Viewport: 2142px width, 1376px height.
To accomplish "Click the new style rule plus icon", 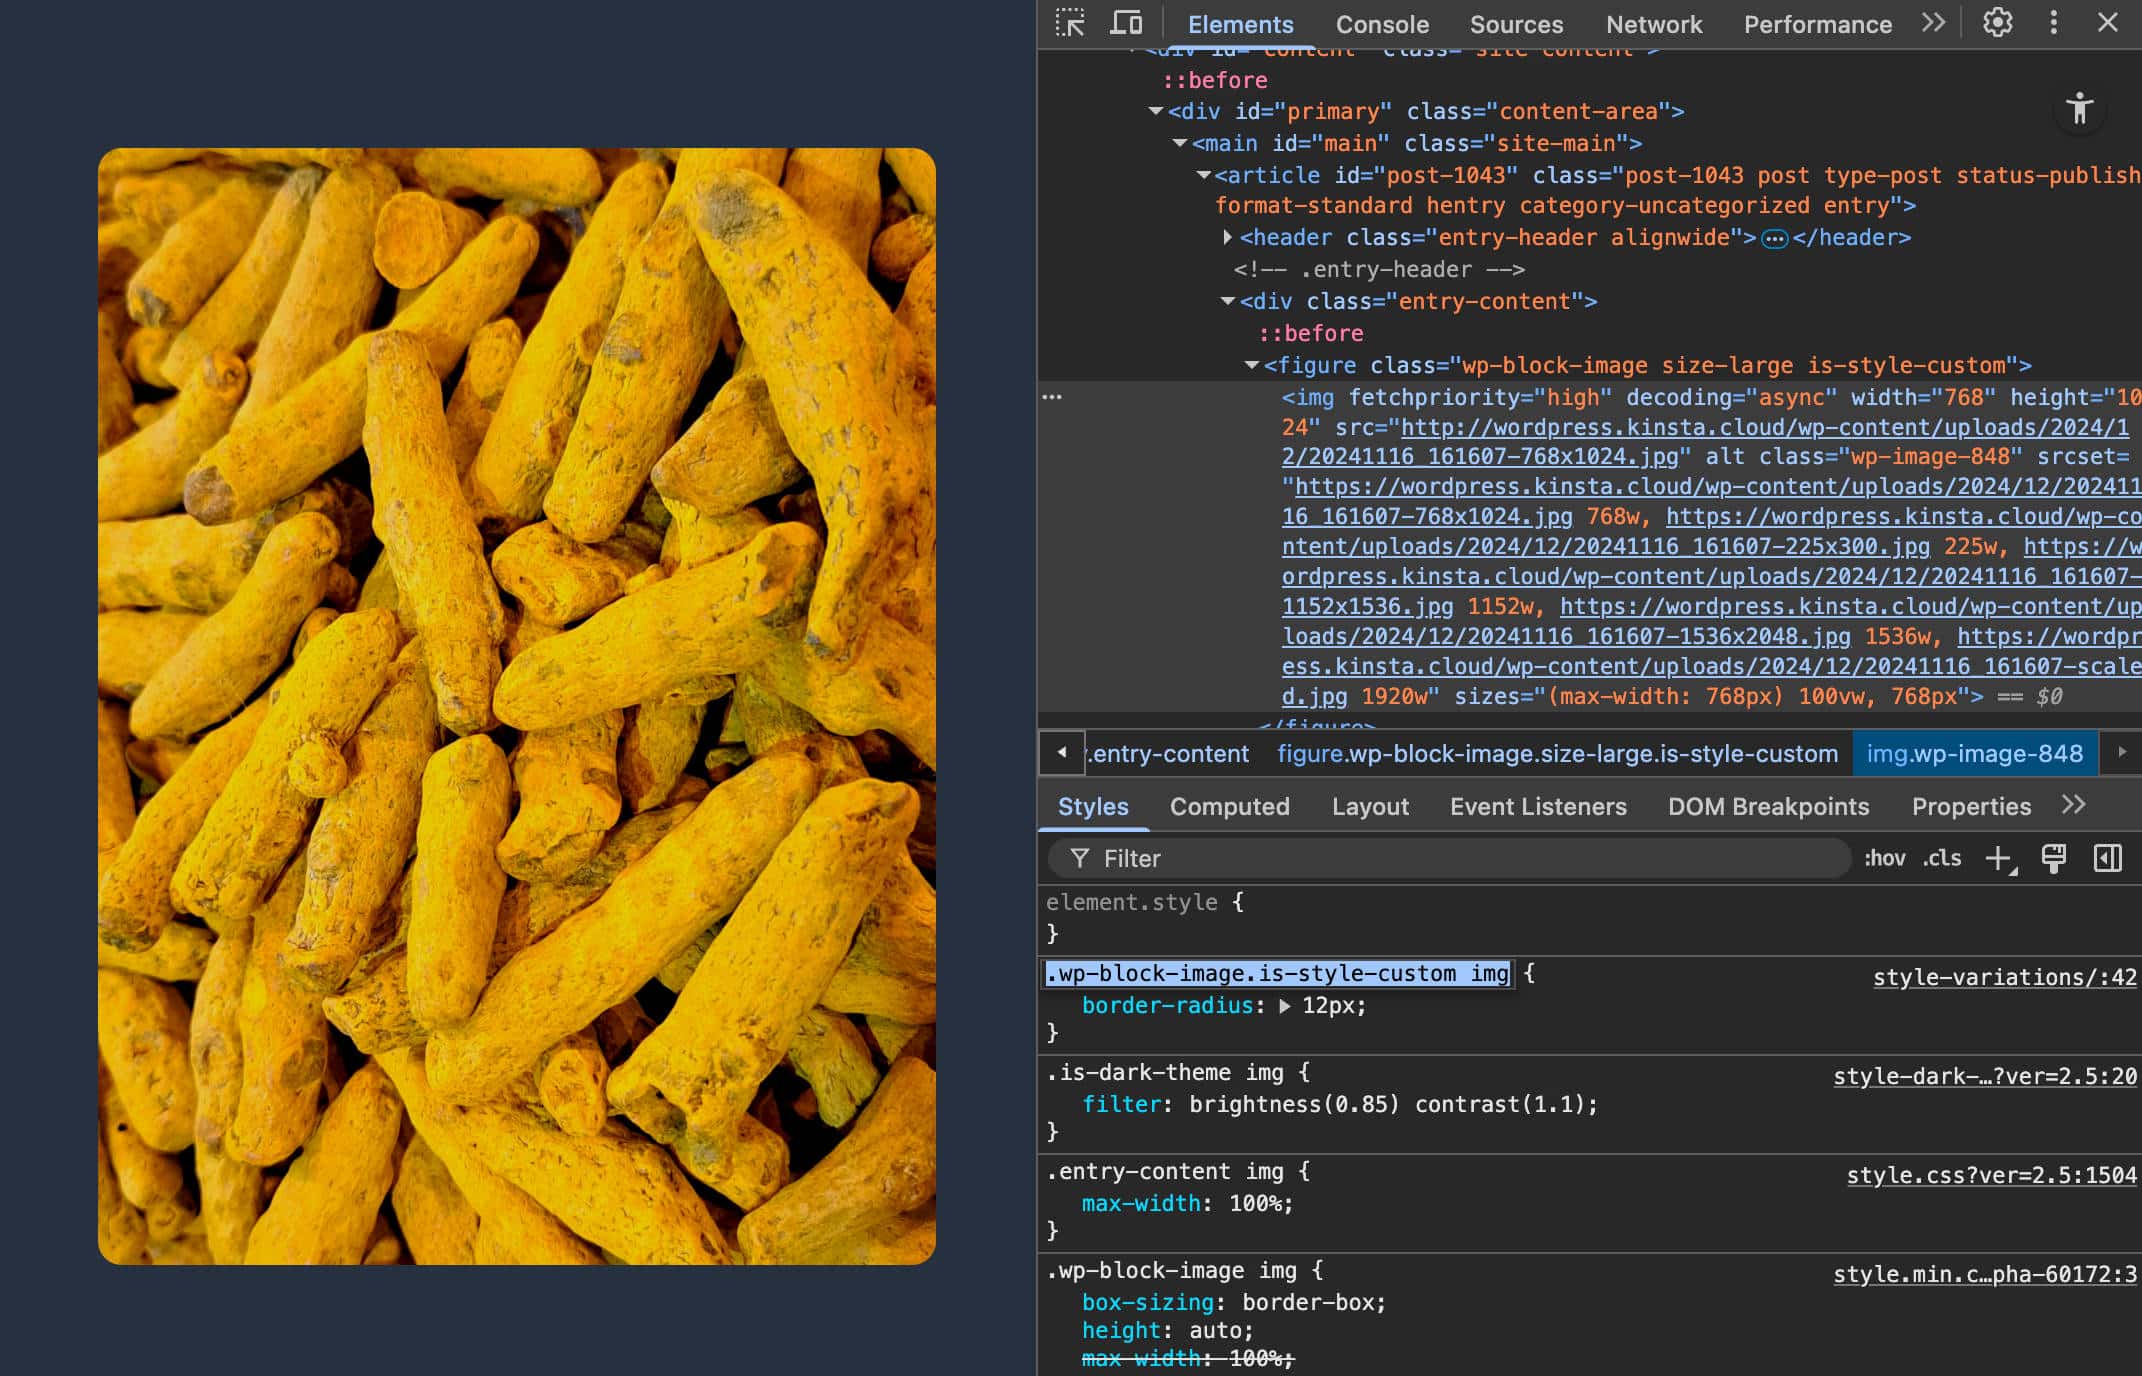I will (x=1998, y=858).
